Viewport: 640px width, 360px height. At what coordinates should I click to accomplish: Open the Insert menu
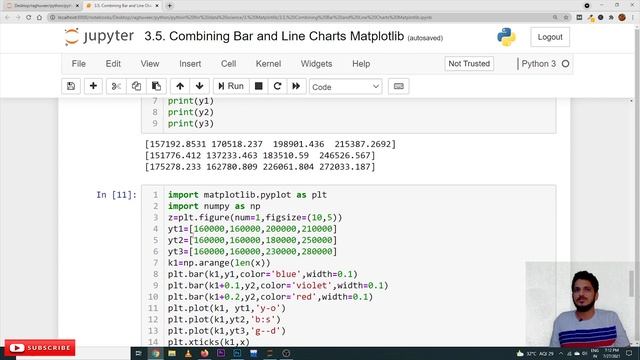coord(190,64)
